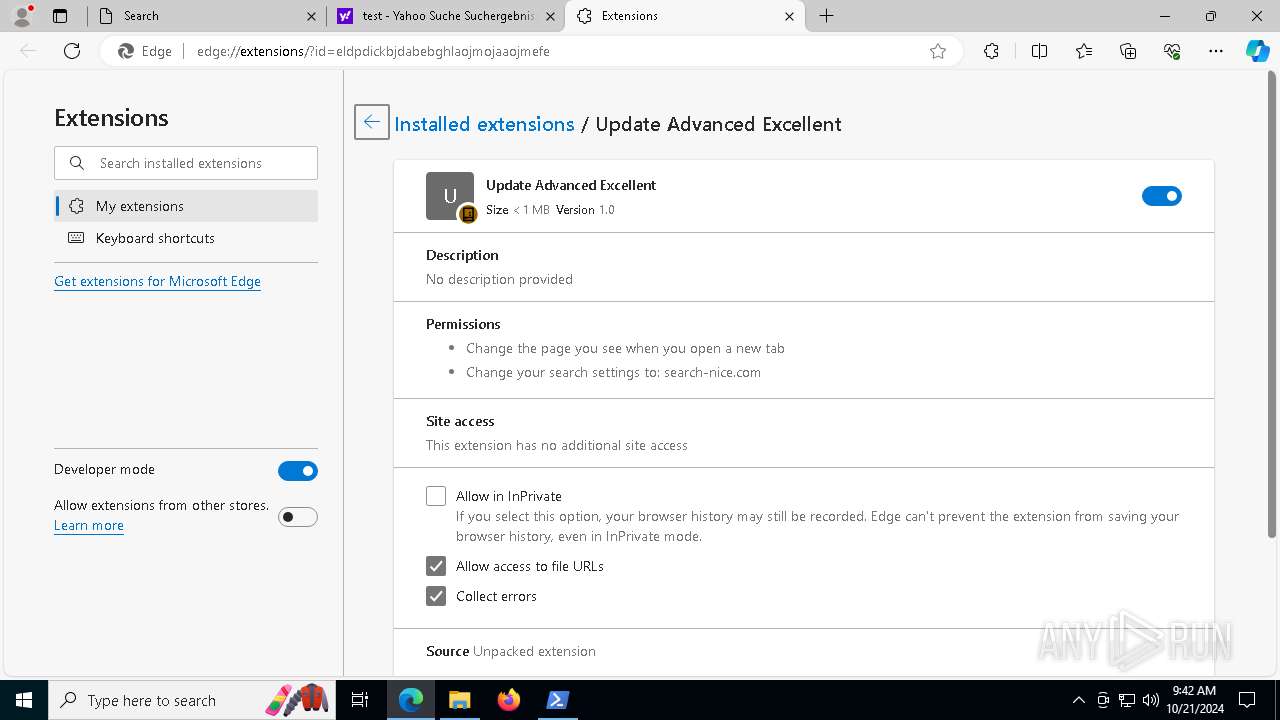Viewport: 1280px width, 720px height.
Task: Click 'Change the page you see' permission
Action: (x=625, y=348)
